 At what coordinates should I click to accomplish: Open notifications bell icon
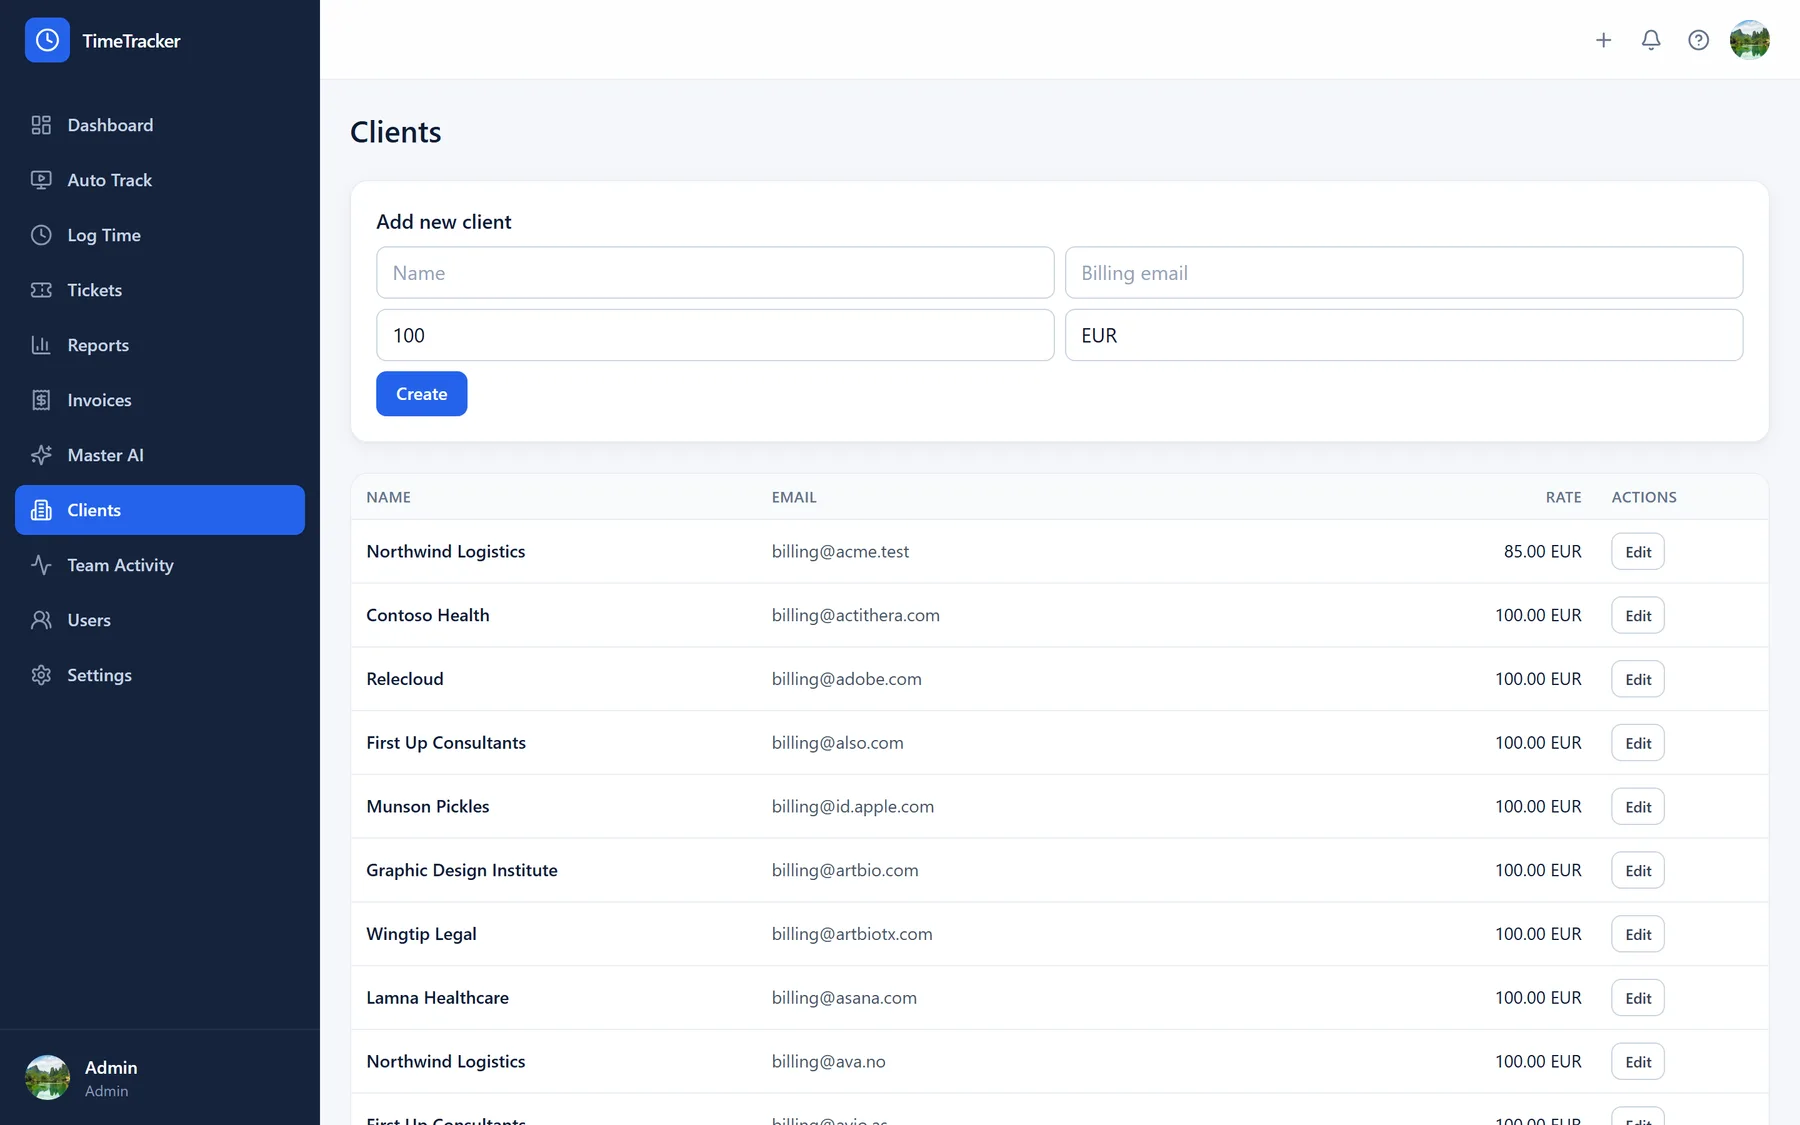click(x=1651, y=40)
